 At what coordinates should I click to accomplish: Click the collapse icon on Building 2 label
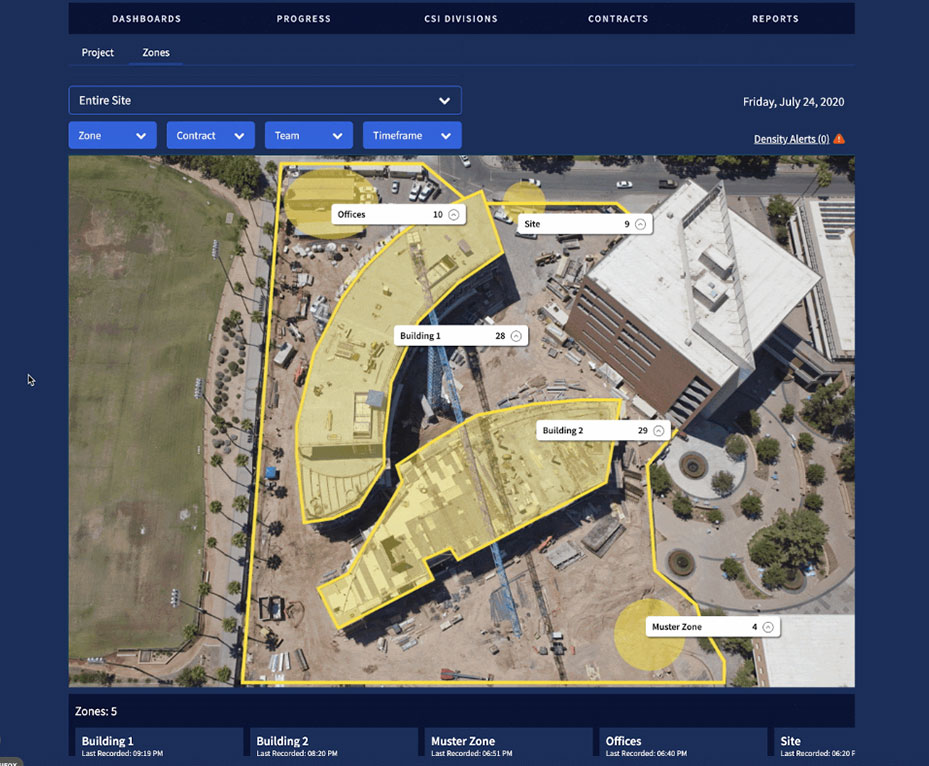[658, 429]
